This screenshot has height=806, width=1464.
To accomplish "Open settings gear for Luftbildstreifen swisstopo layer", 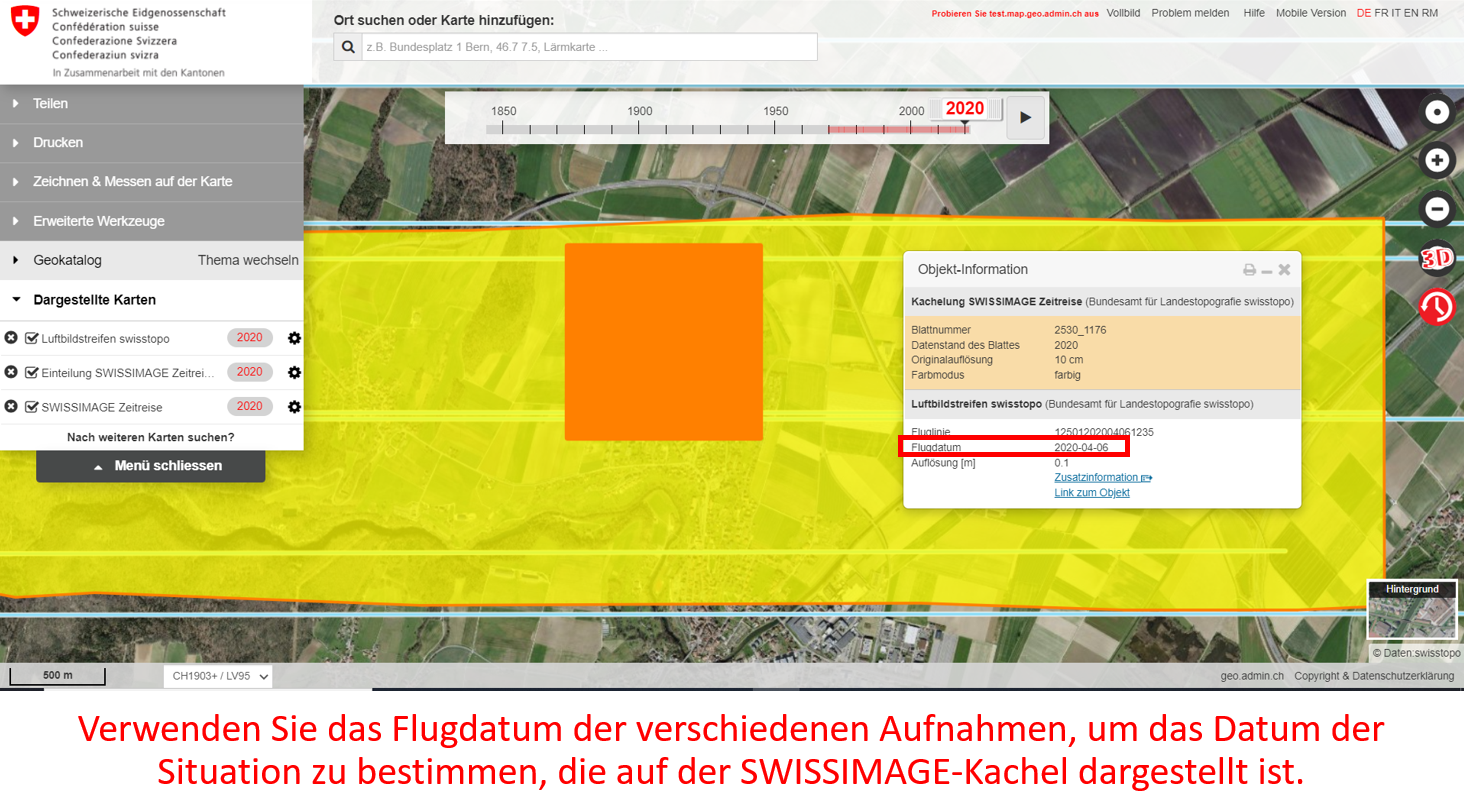I will tap(294, 338).
